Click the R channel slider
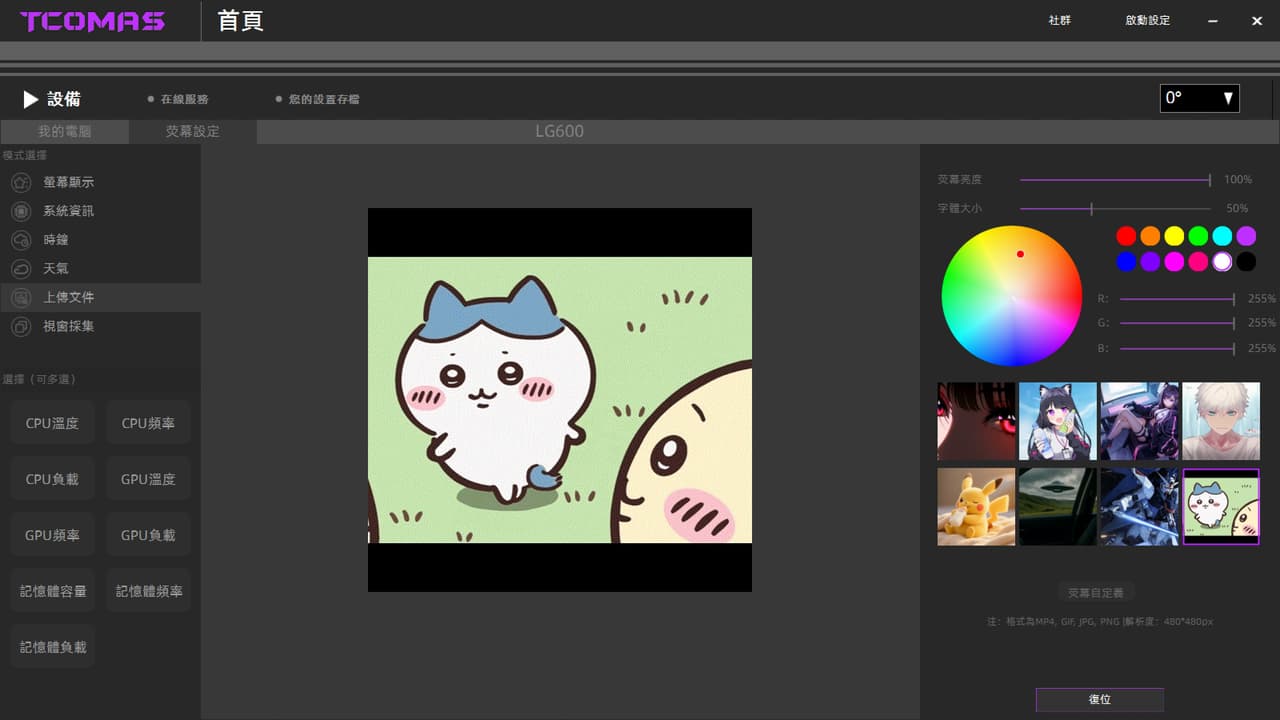1280x720 pixels. coord(1177,299)
